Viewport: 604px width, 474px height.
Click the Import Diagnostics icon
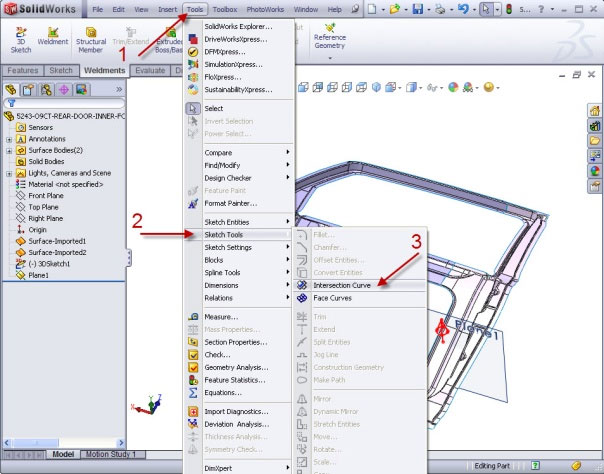(193, 412)
